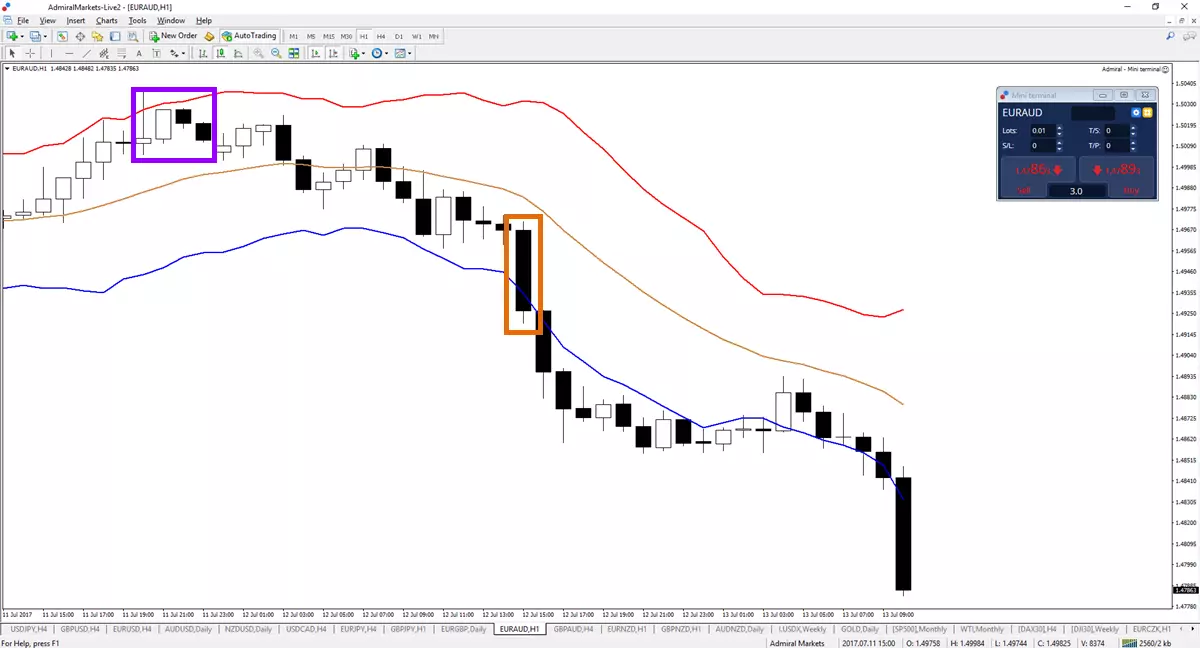Toggle Chart Shift icon
Image resolution: width=1200 pixels, height=648 pixels.
click(333, 53)
